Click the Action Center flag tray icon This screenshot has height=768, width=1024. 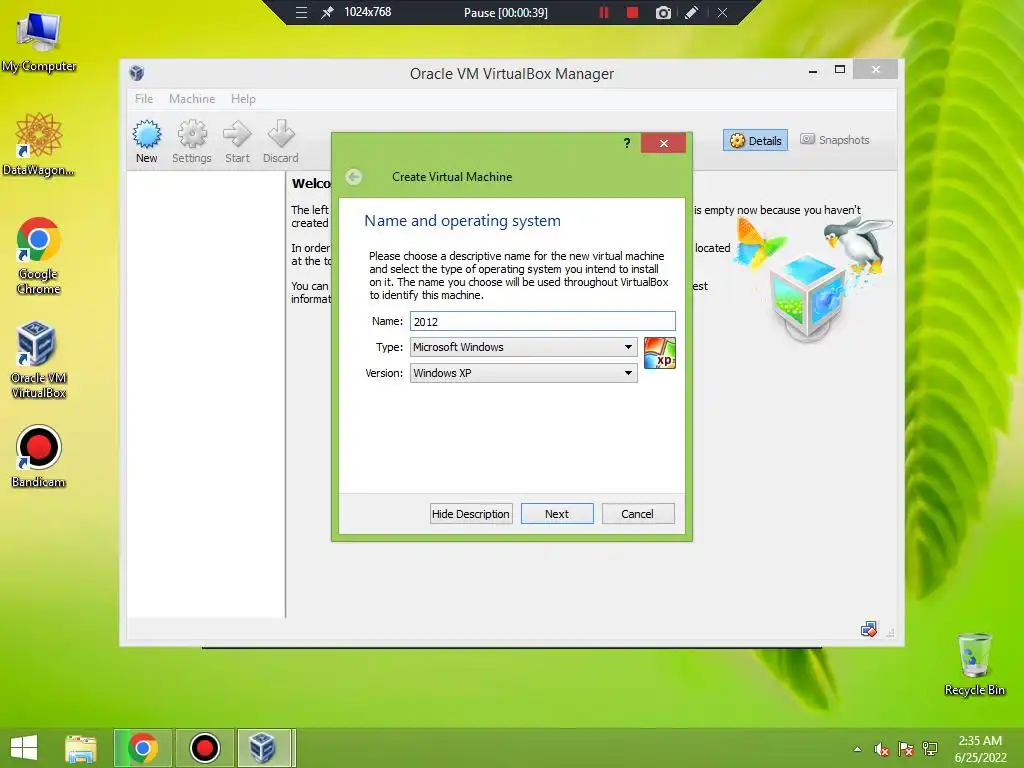coord(906,749)
